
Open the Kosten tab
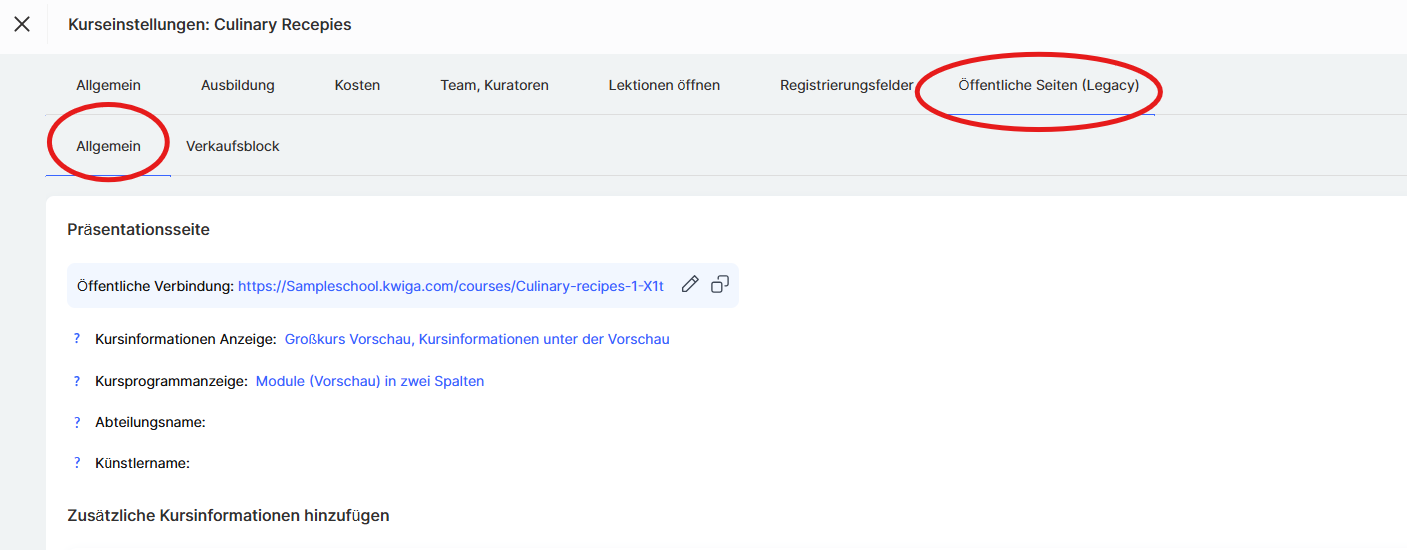(357, 85)
